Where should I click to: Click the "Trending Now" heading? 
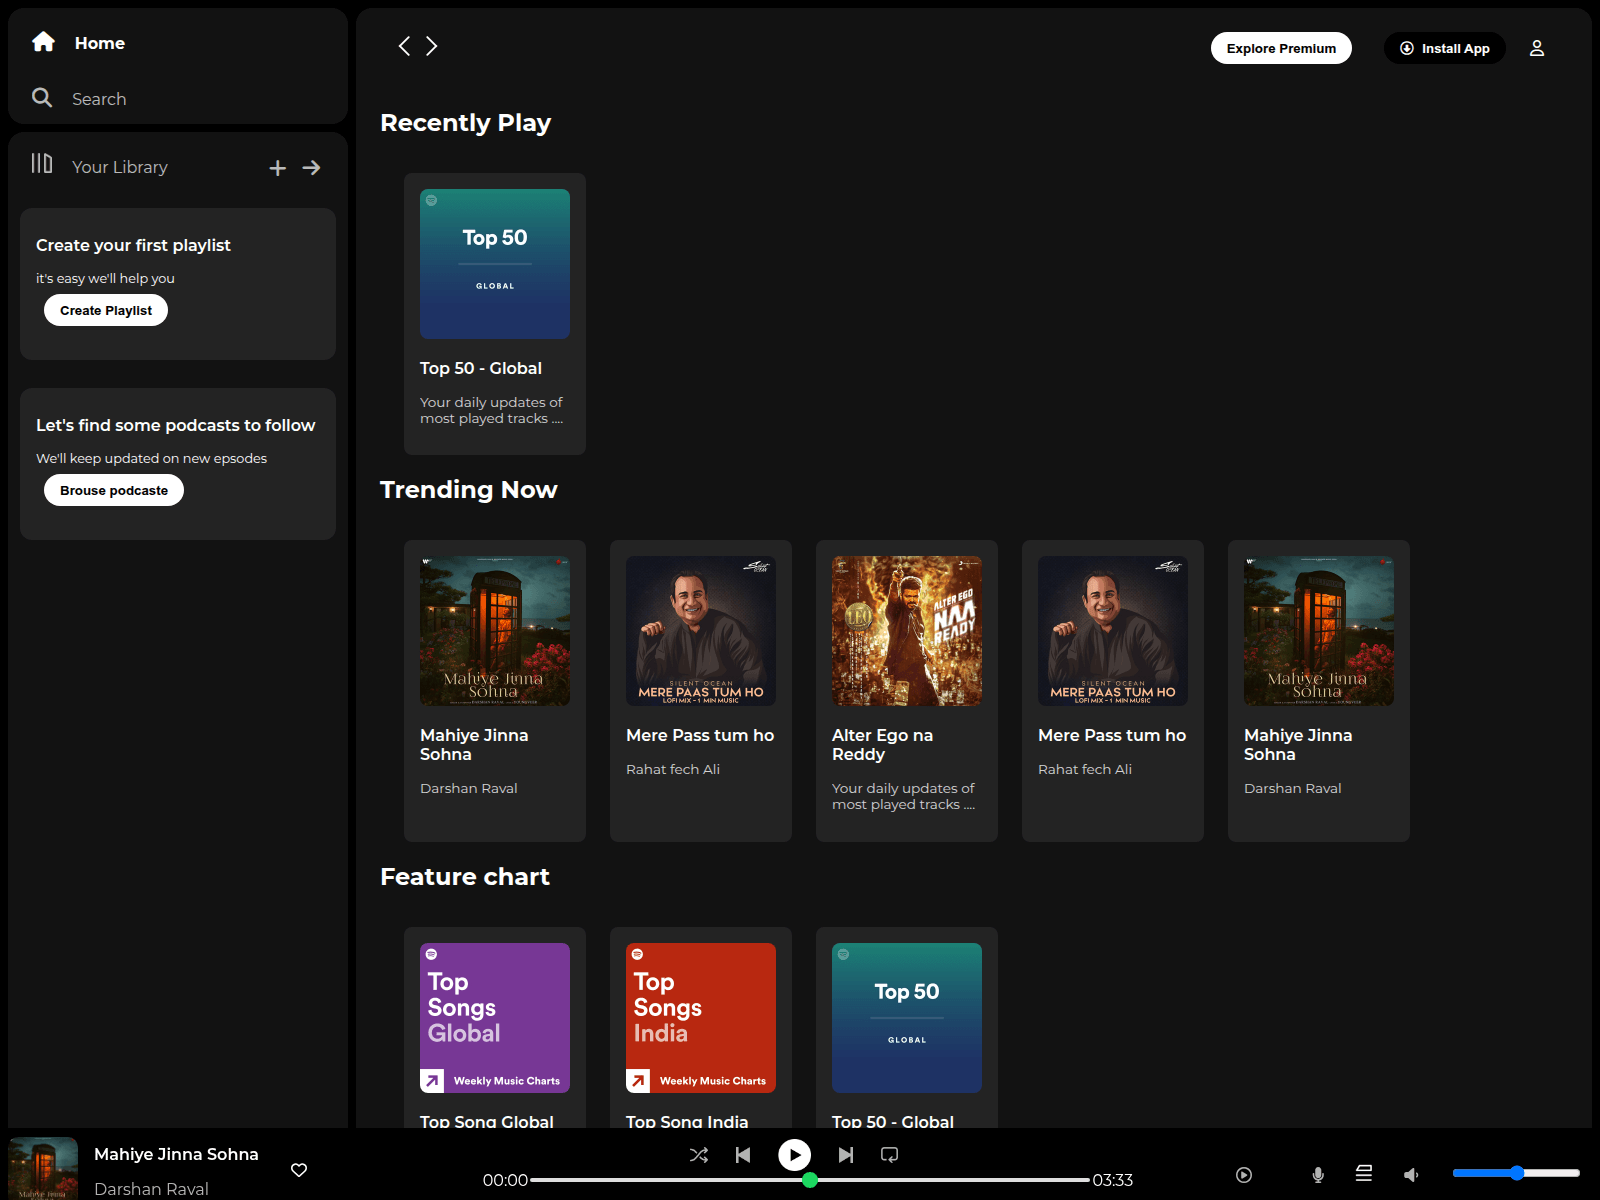[x=469, y=490]
